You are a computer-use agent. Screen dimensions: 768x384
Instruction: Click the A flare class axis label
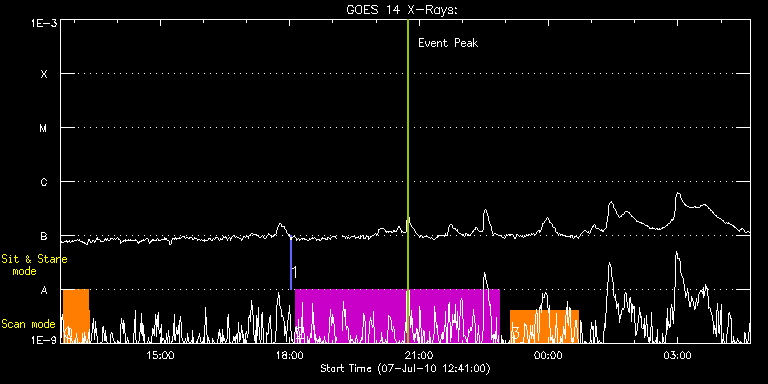[x=44, y=290]
